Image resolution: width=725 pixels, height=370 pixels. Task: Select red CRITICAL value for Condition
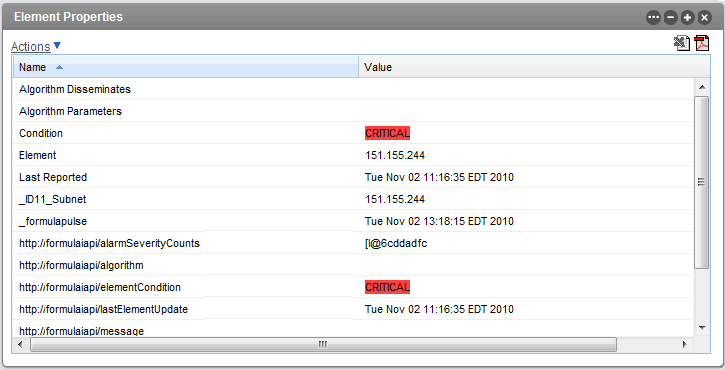(387, 133)
